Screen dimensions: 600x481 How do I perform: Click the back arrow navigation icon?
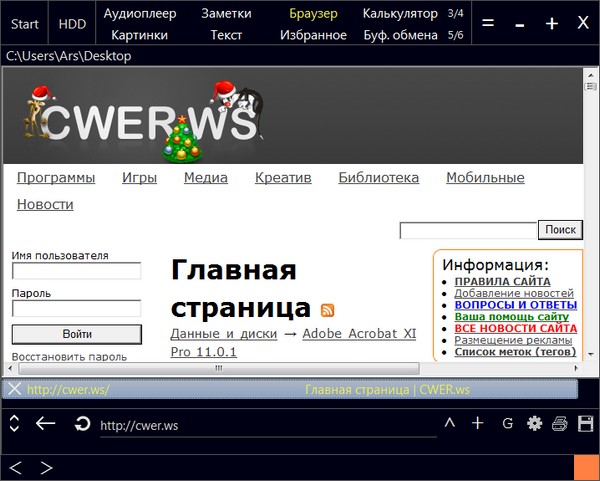point(45,423)
